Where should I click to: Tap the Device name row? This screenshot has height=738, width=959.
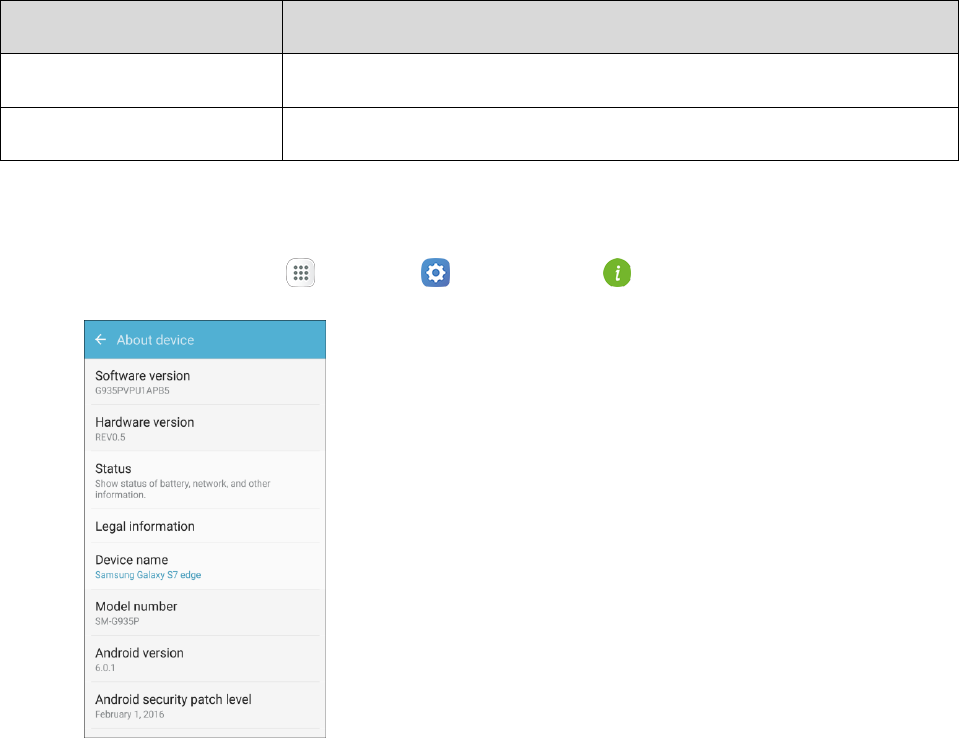(x=205, y=566)
